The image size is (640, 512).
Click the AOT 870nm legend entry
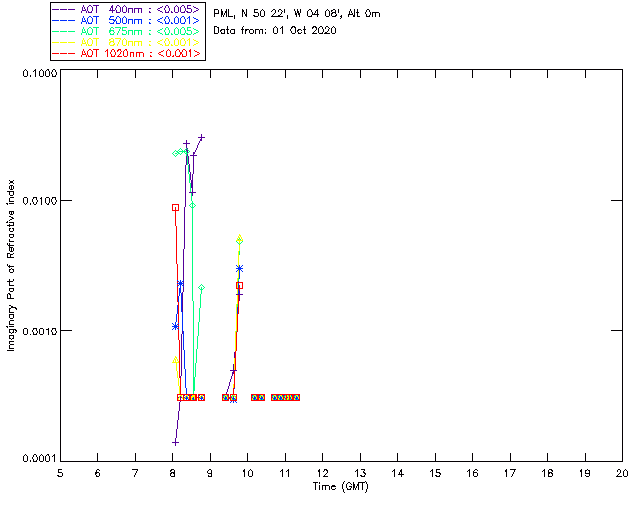pos(127,42)
